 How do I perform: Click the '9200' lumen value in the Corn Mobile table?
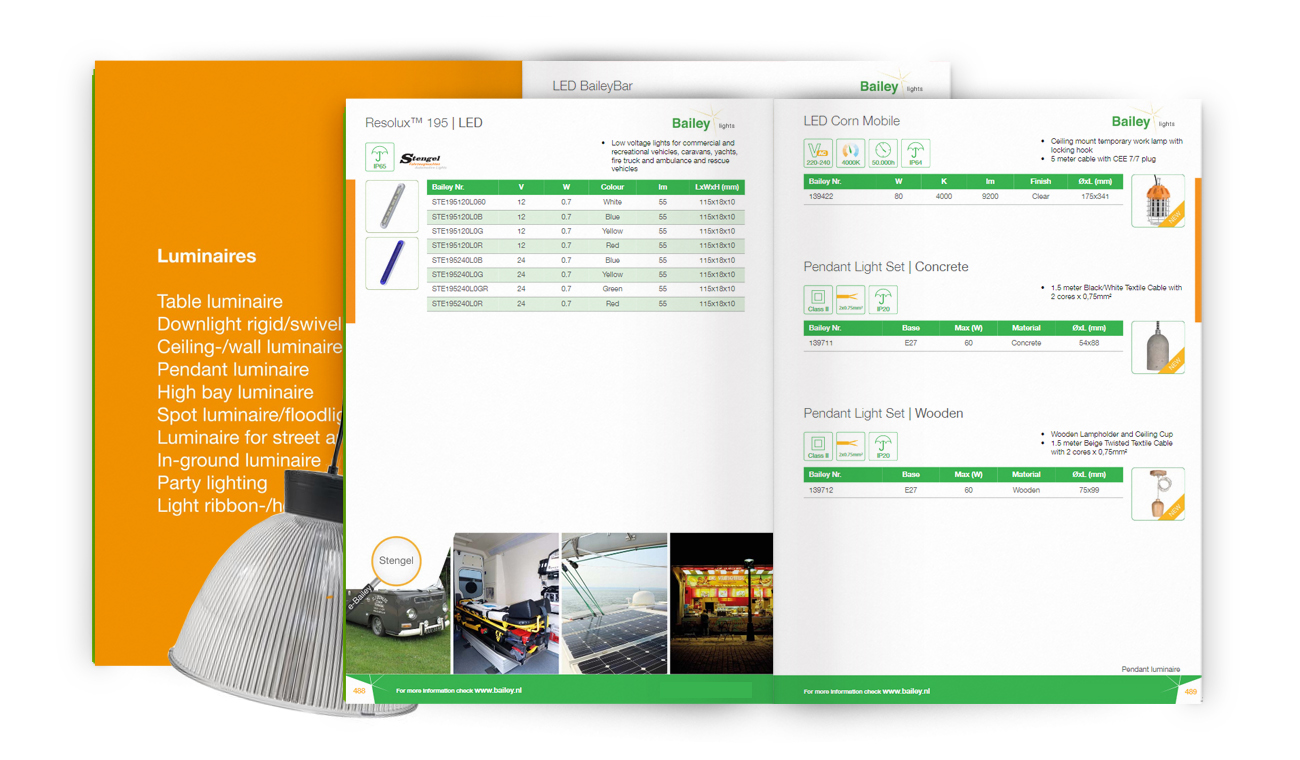990,197
